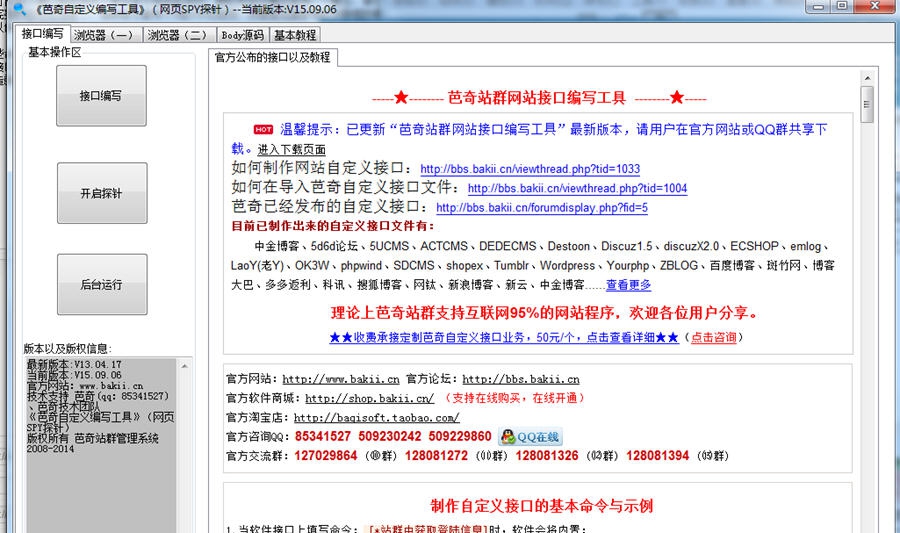Open the http://www.bakii.cn official site link
Image resolution: width=900 pixels, height=533 pixels.
[341, 379]
